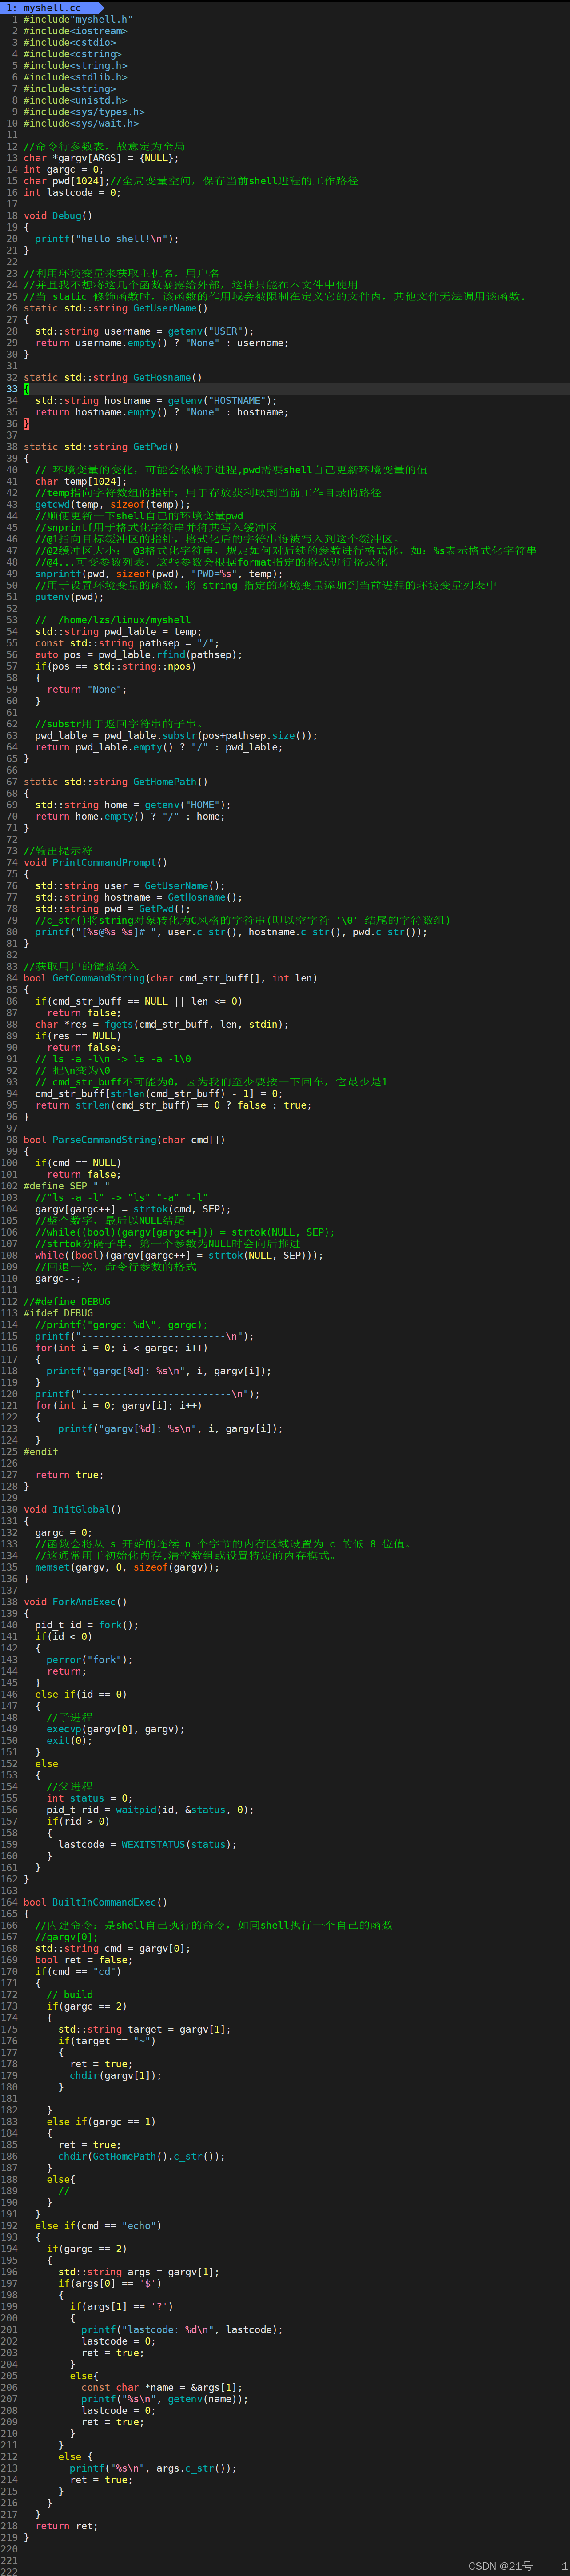Click "const char *name = &args[1];" line
The image size is (570, 2576).
[162, 2387]
